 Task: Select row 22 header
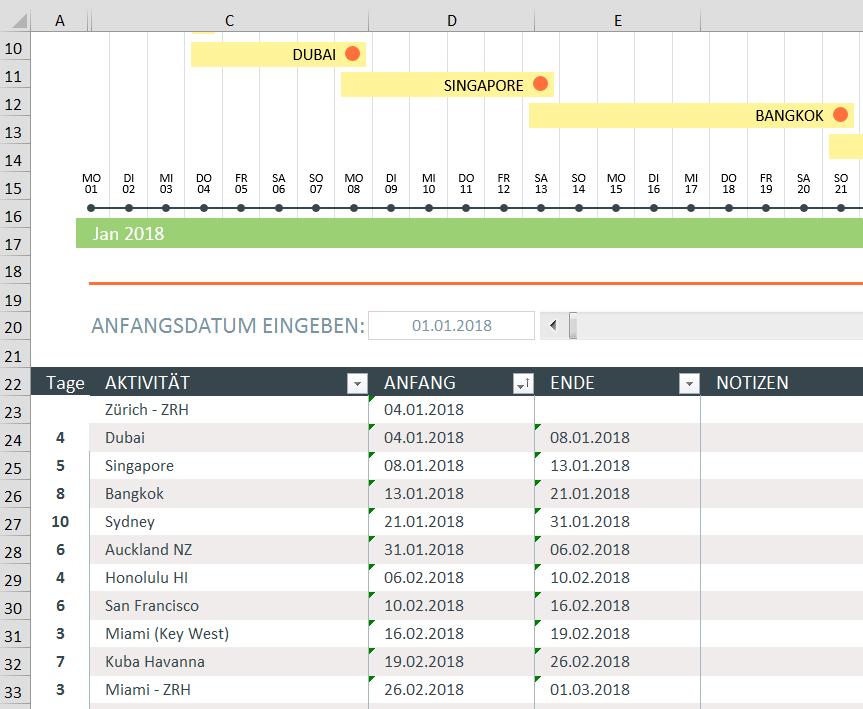tap(14, 384)
